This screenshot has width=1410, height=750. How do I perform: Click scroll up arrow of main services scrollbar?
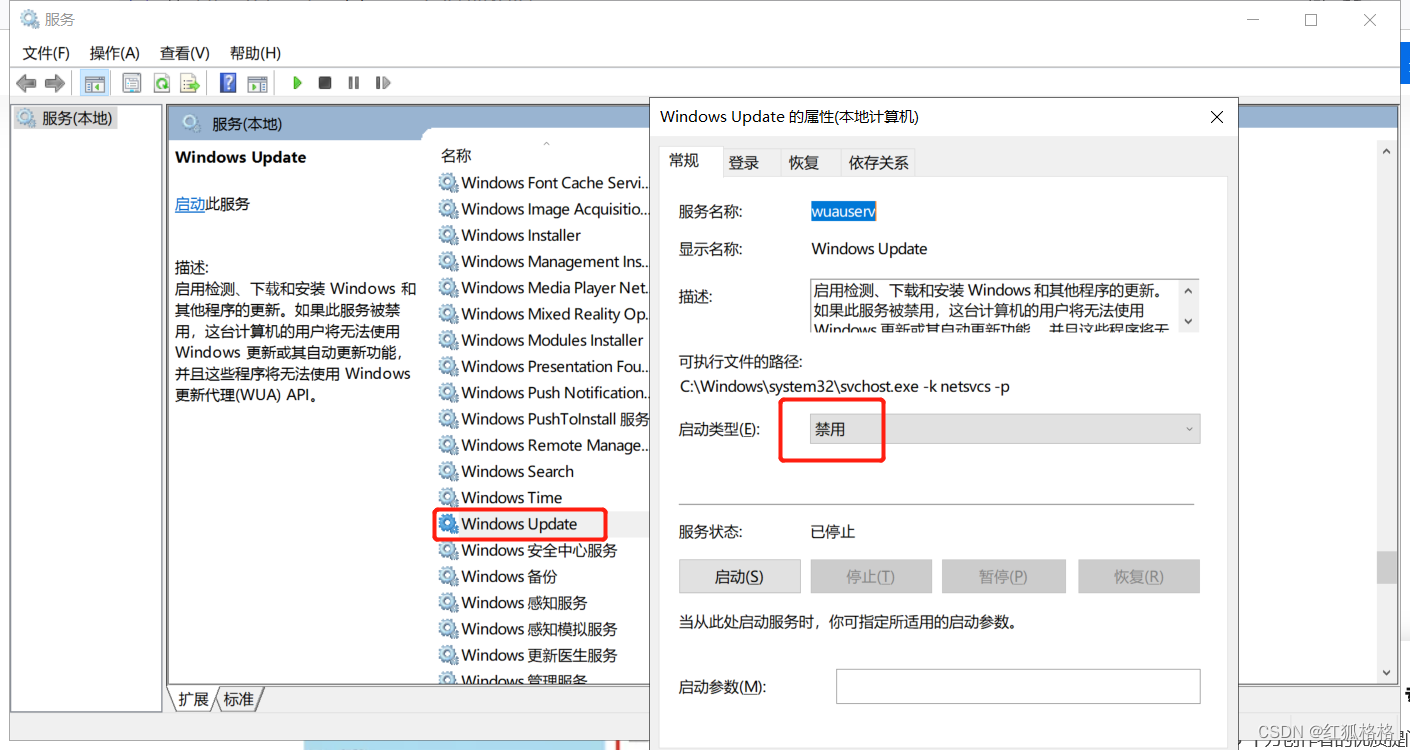[1386, 152]
